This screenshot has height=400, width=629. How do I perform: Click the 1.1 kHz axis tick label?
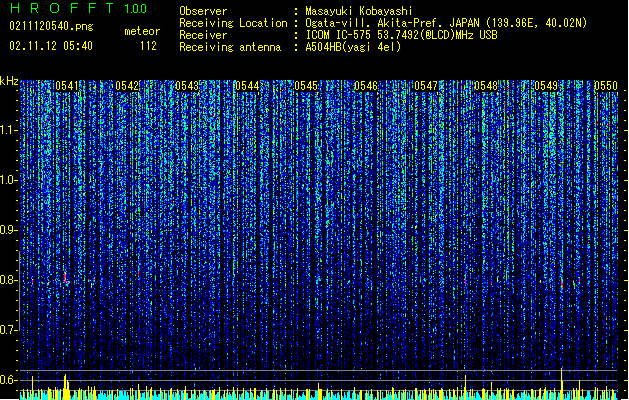pos(9,130)
